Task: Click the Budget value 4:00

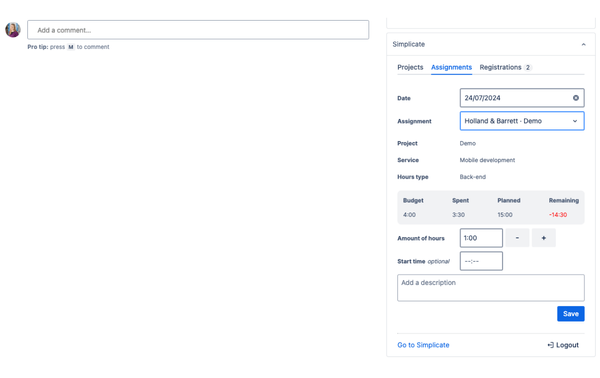Action: tap(409, 215)
